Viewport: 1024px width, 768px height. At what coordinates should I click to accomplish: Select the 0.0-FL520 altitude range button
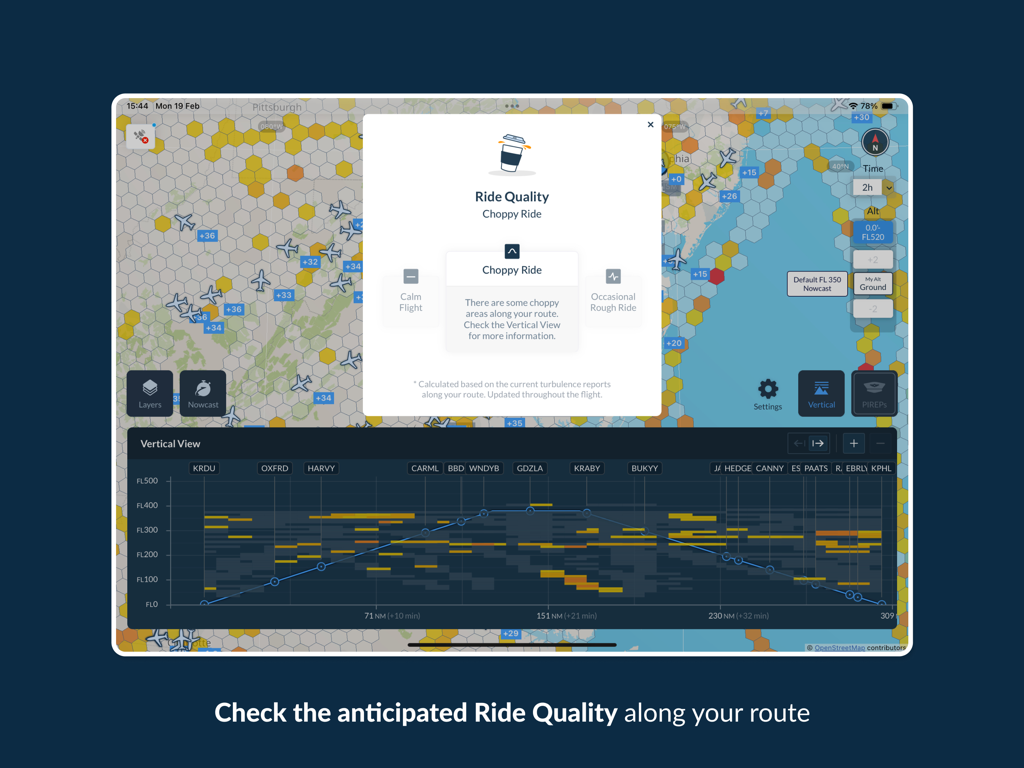pyautogui.click(x=872, y=232)
